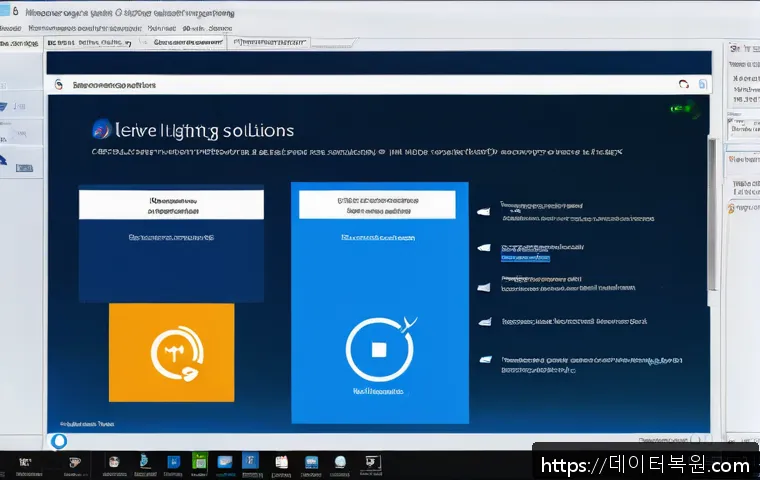Click the caption text under the circular stop icon
The height and width of the screenshot is (480, 760).
pos(378,392)
